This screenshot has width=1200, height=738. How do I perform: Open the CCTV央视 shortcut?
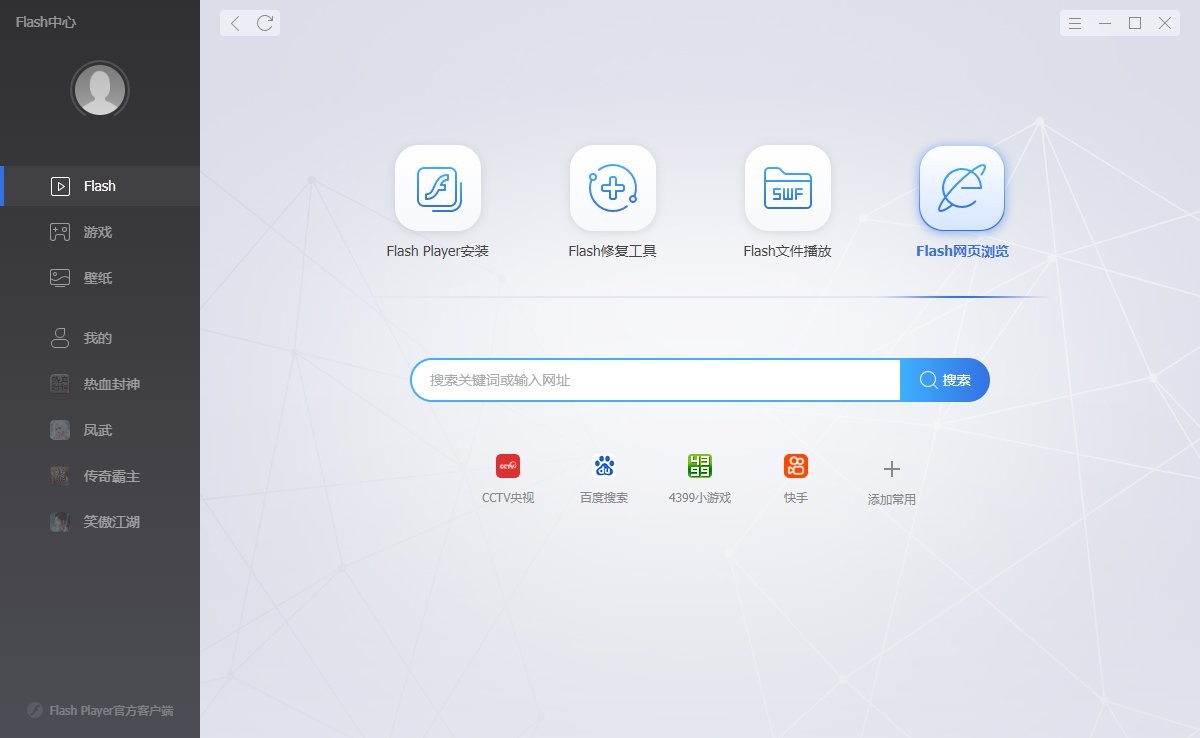pyautogui.click(x=508, y=466)
